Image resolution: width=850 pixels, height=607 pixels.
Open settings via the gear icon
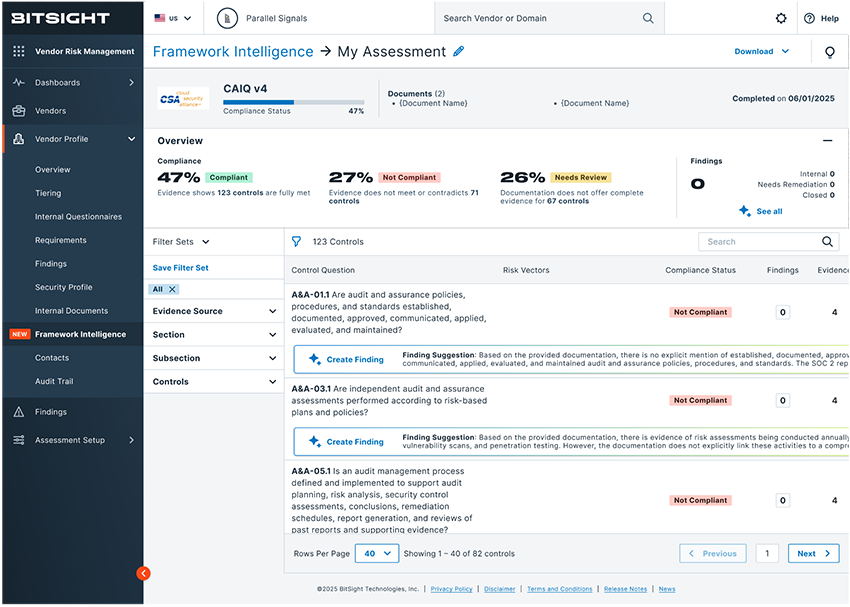pos(781,18)
